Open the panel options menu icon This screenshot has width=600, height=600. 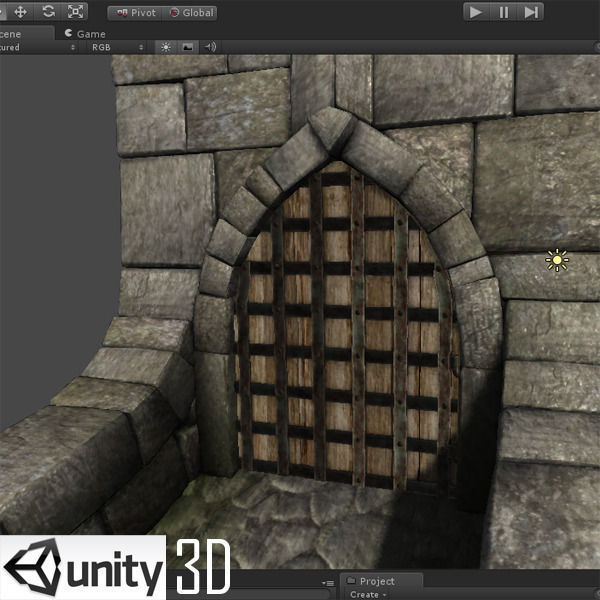tap(328, 583)
